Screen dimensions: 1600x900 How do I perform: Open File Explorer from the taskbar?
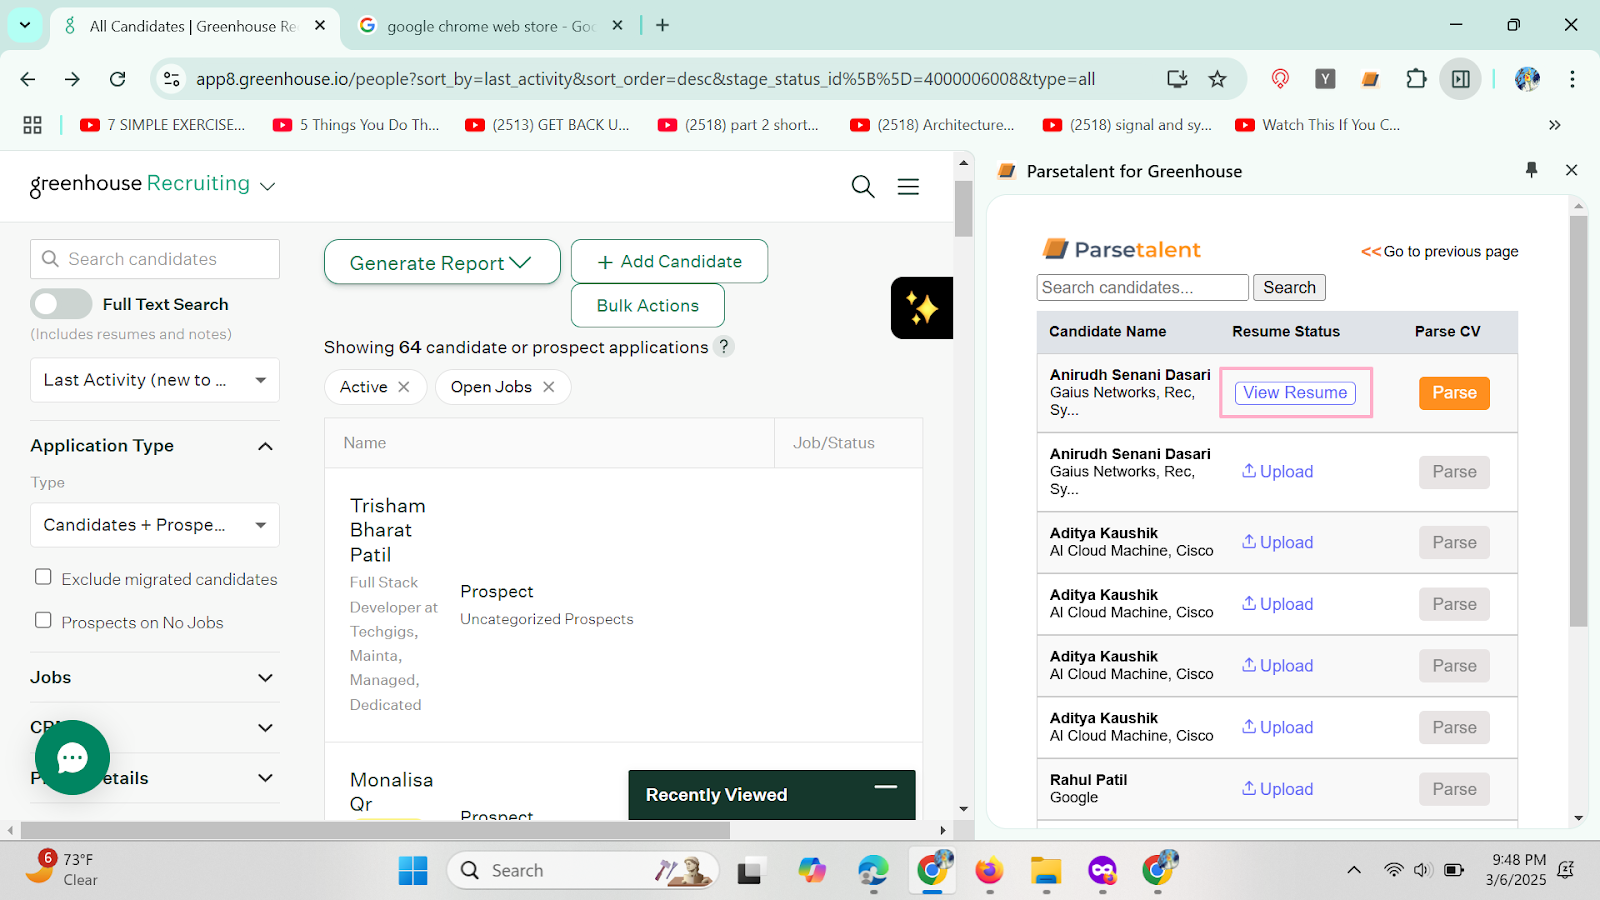1045,871
